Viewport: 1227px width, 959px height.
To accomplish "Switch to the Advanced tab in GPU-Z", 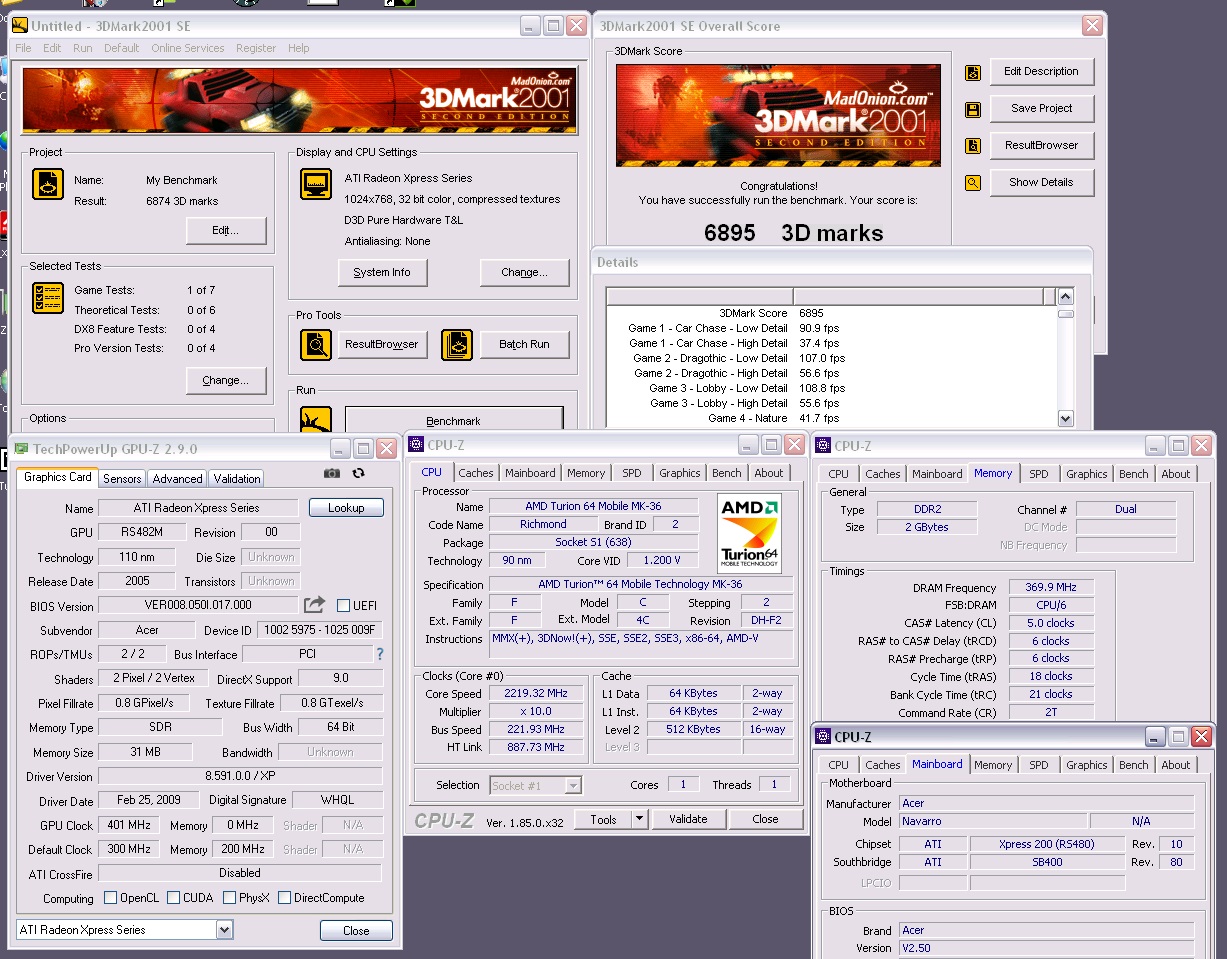I will [x=178, y=479].
